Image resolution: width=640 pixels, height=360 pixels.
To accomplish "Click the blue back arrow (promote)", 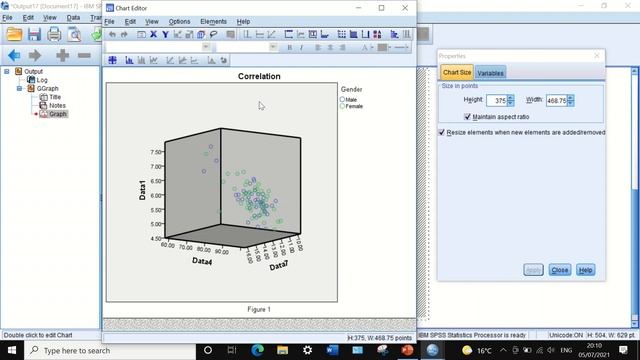I will click(x=14, y=55).
